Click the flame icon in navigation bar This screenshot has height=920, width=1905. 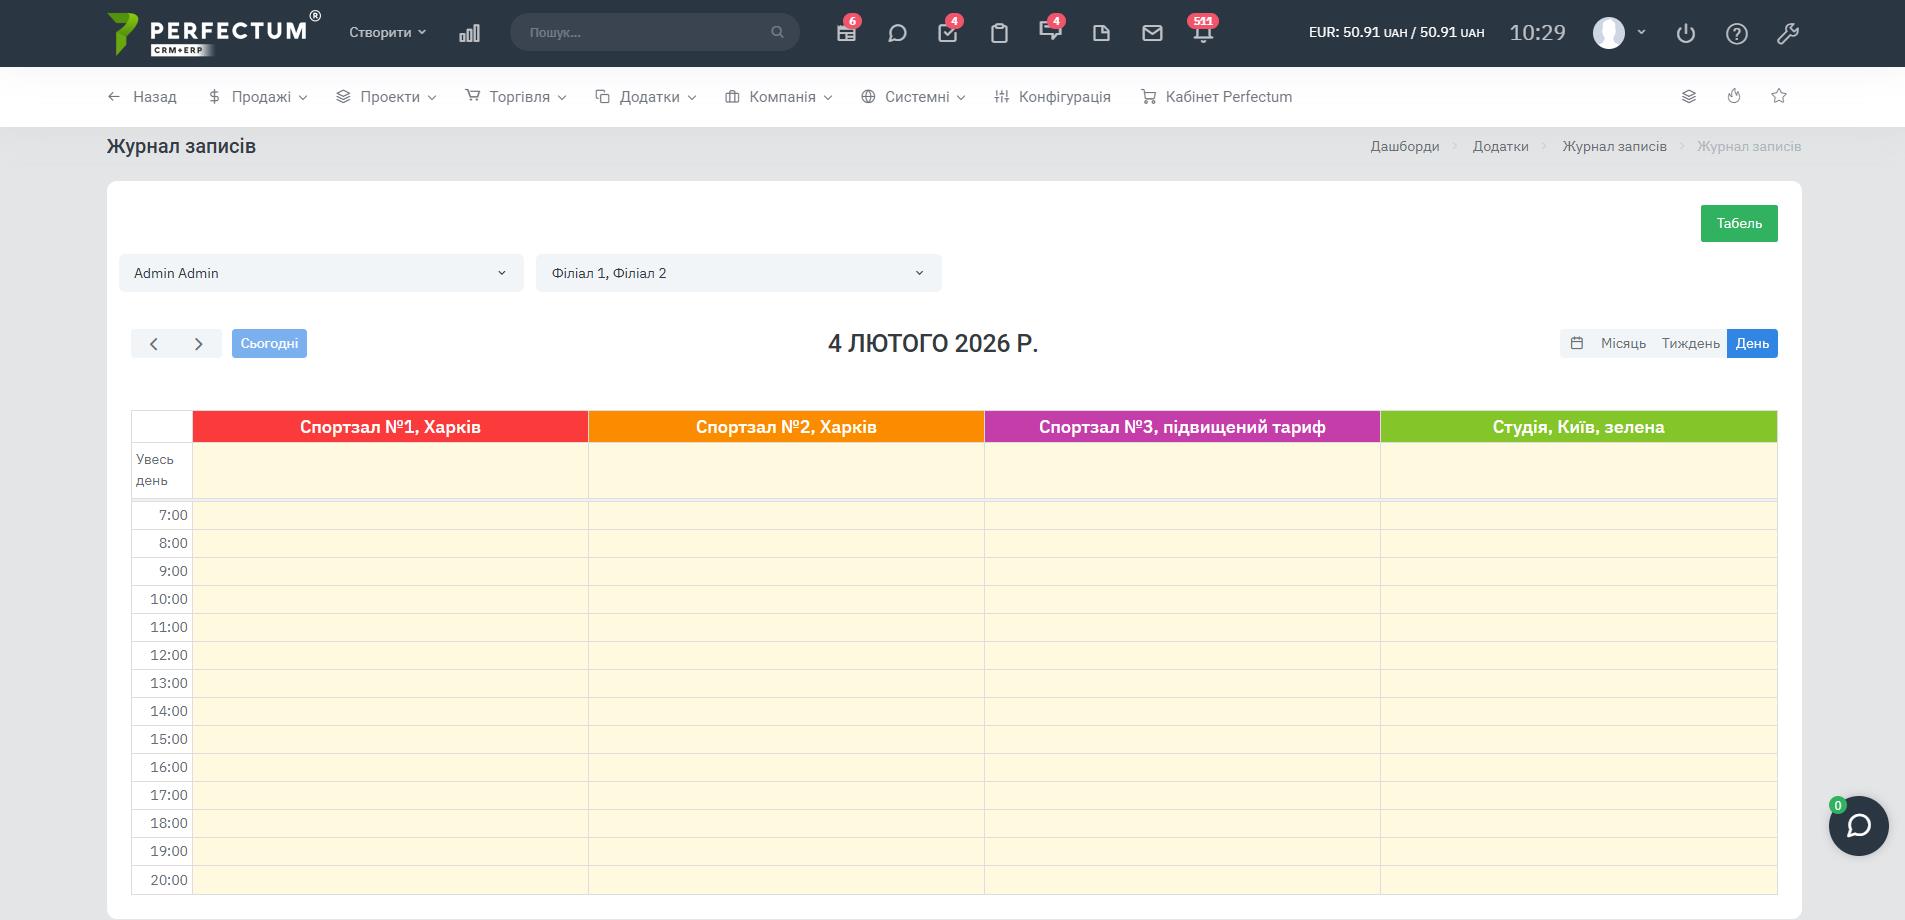[x=1734, y=96]
